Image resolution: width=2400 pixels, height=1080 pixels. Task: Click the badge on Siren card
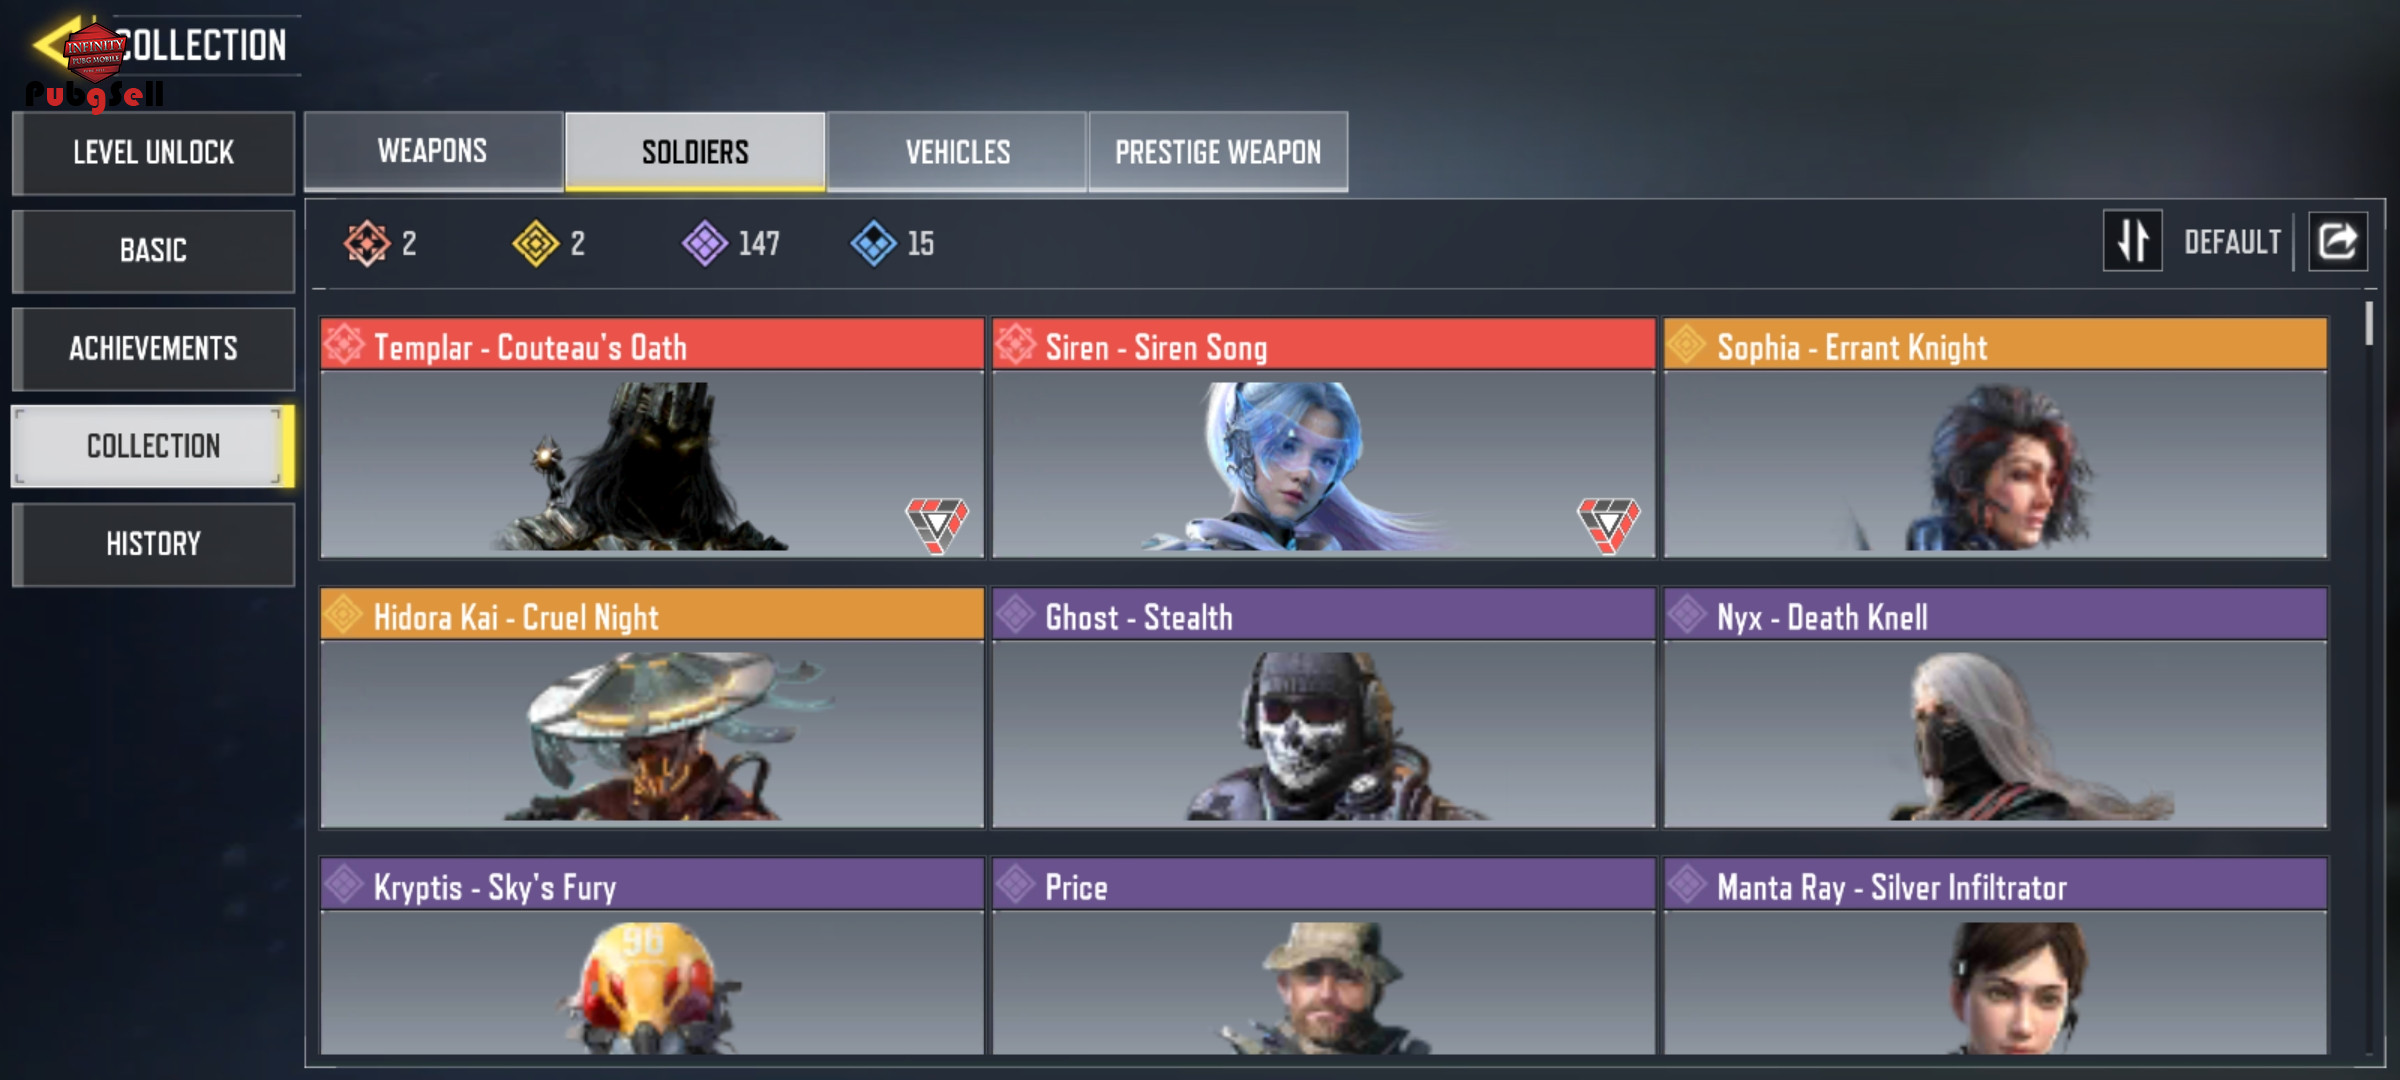(1609, 525)
